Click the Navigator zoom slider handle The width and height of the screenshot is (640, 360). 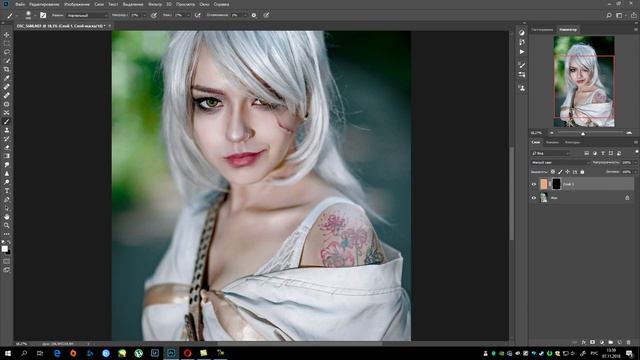click(583, 133)
